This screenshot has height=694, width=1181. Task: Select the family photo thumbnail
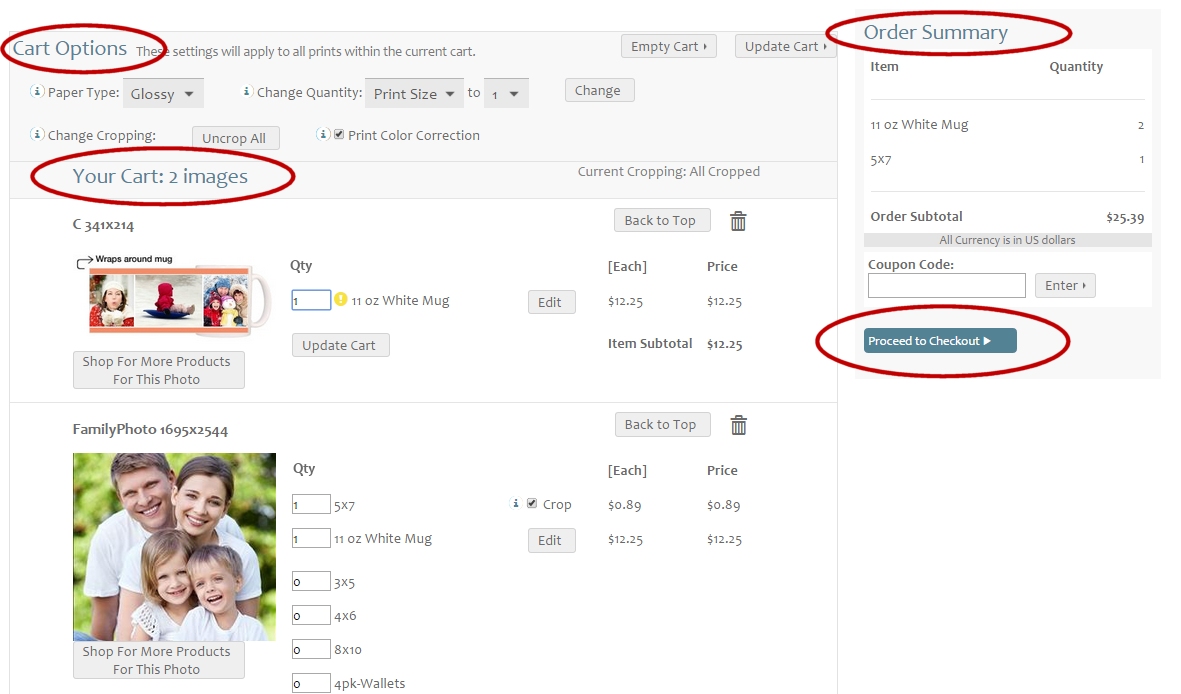click(x=174, y=546)
